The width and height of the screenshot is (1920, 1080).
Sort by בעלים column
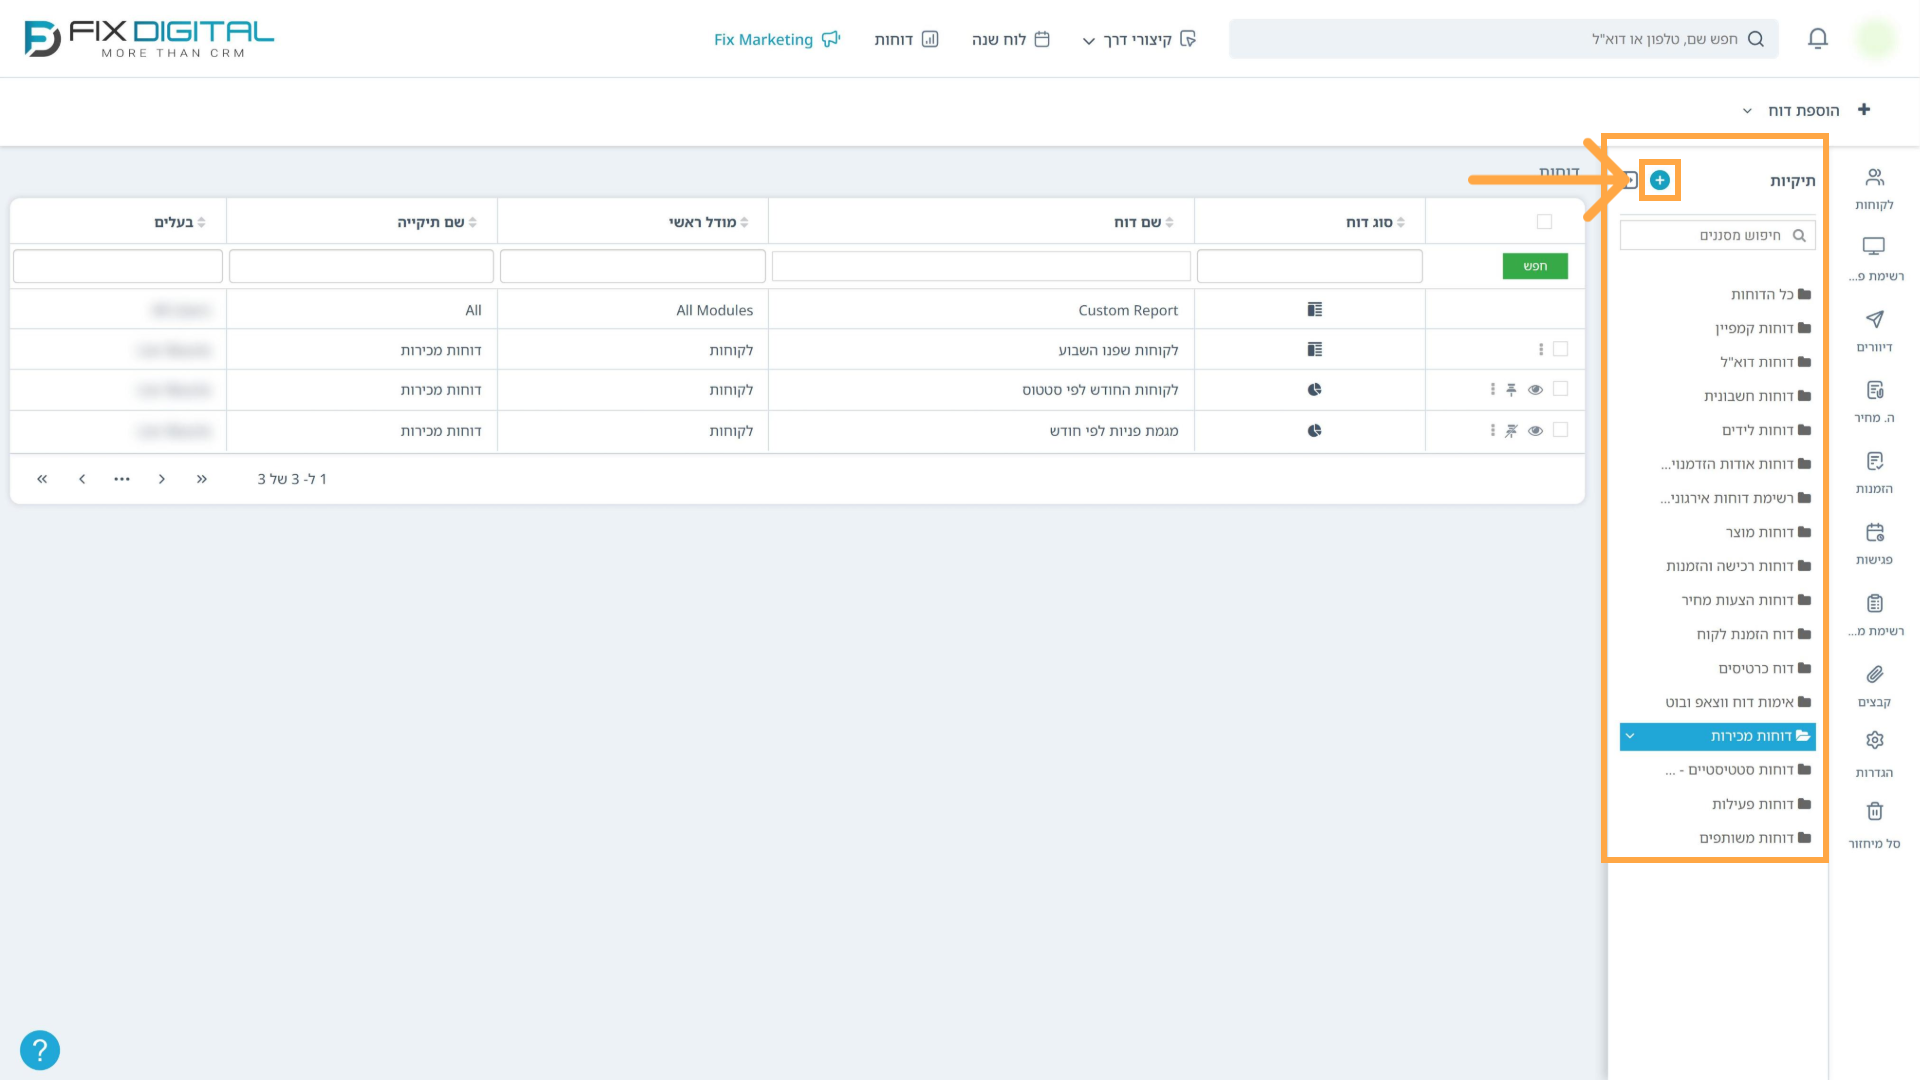pyautogui.click(x=179, y=222)
